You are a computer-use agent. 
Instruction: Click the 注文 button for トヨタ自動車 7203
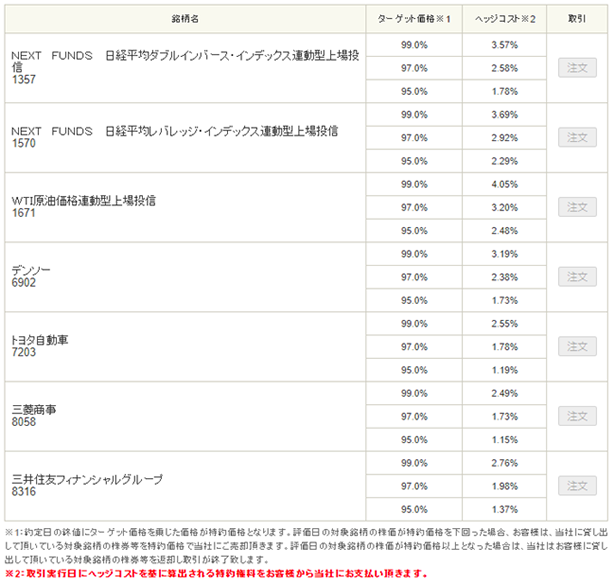[577, 346]
